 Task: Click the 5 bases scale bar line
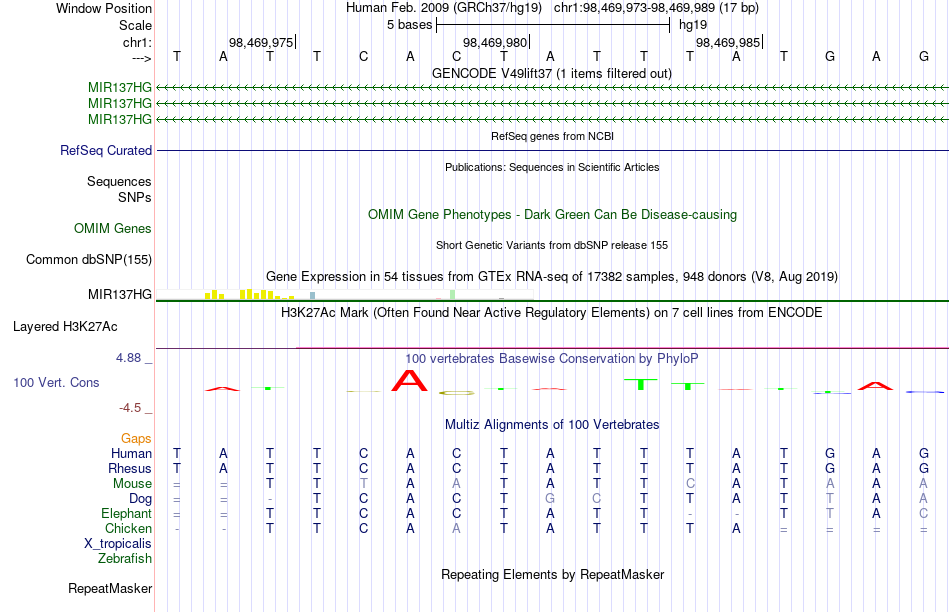(x=553, y=25)
